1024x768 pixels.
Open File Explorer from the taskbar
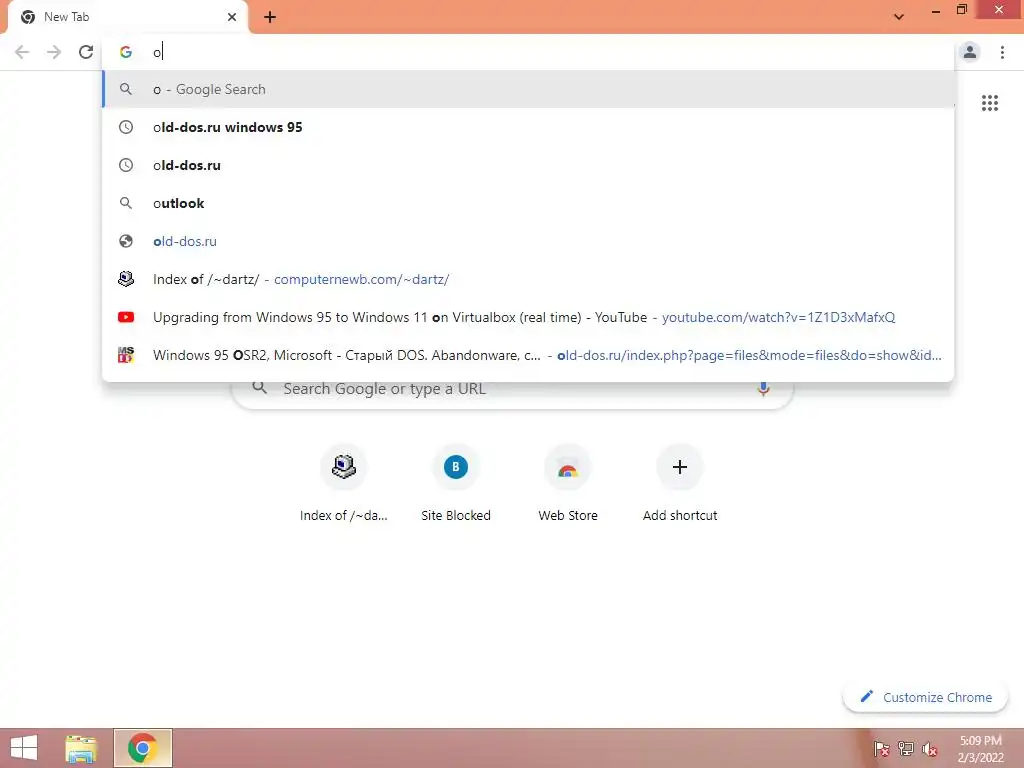81,748
